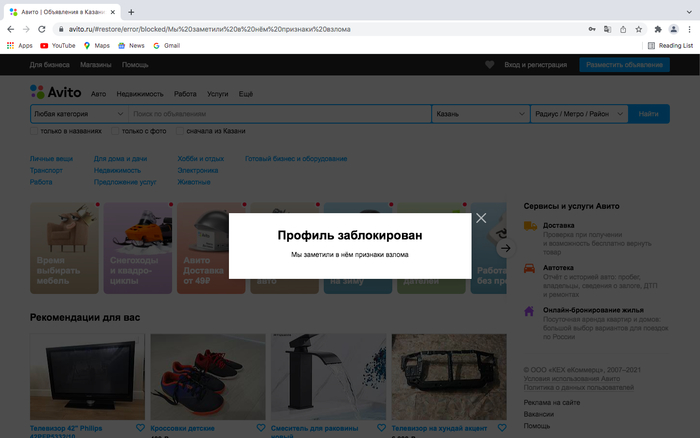Open the Extensions puzzle icon
This screenshot has width=700, height=438.
coord(658,29)
